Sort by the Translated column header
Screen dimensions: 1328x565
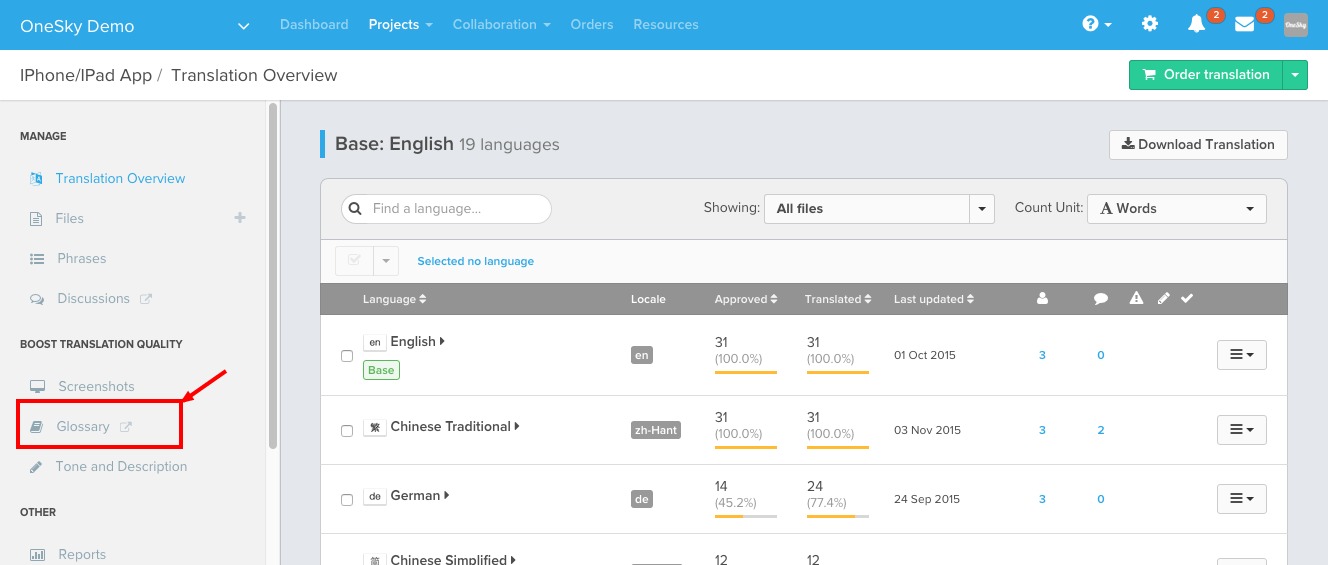(x=838, y=299)
